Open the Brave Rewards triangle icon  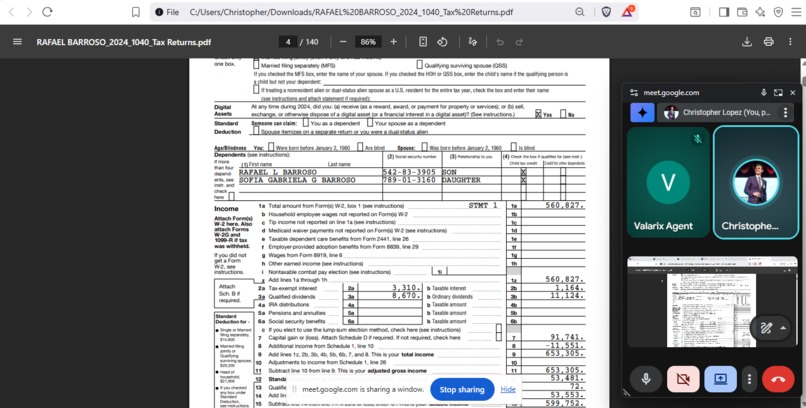628,11
